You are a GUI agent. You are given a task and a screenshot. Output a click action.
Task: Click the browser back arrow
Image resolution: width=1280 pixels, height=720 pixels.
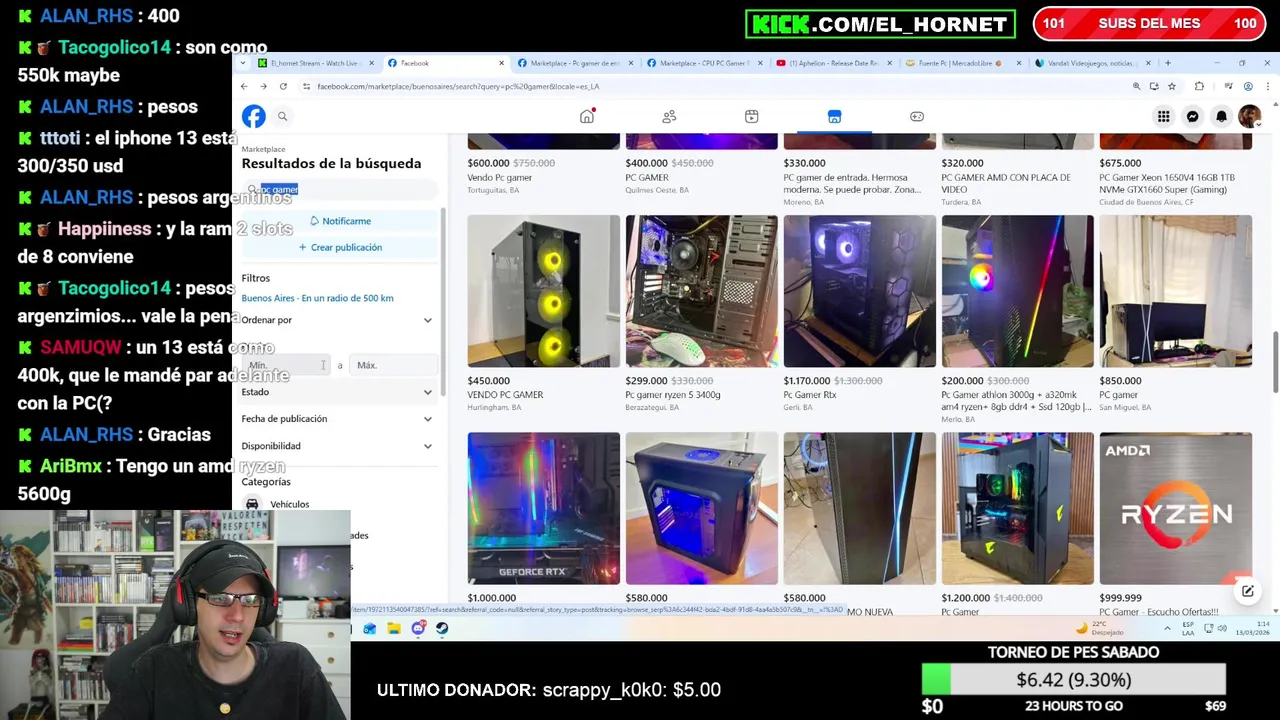tap(244, 87)
